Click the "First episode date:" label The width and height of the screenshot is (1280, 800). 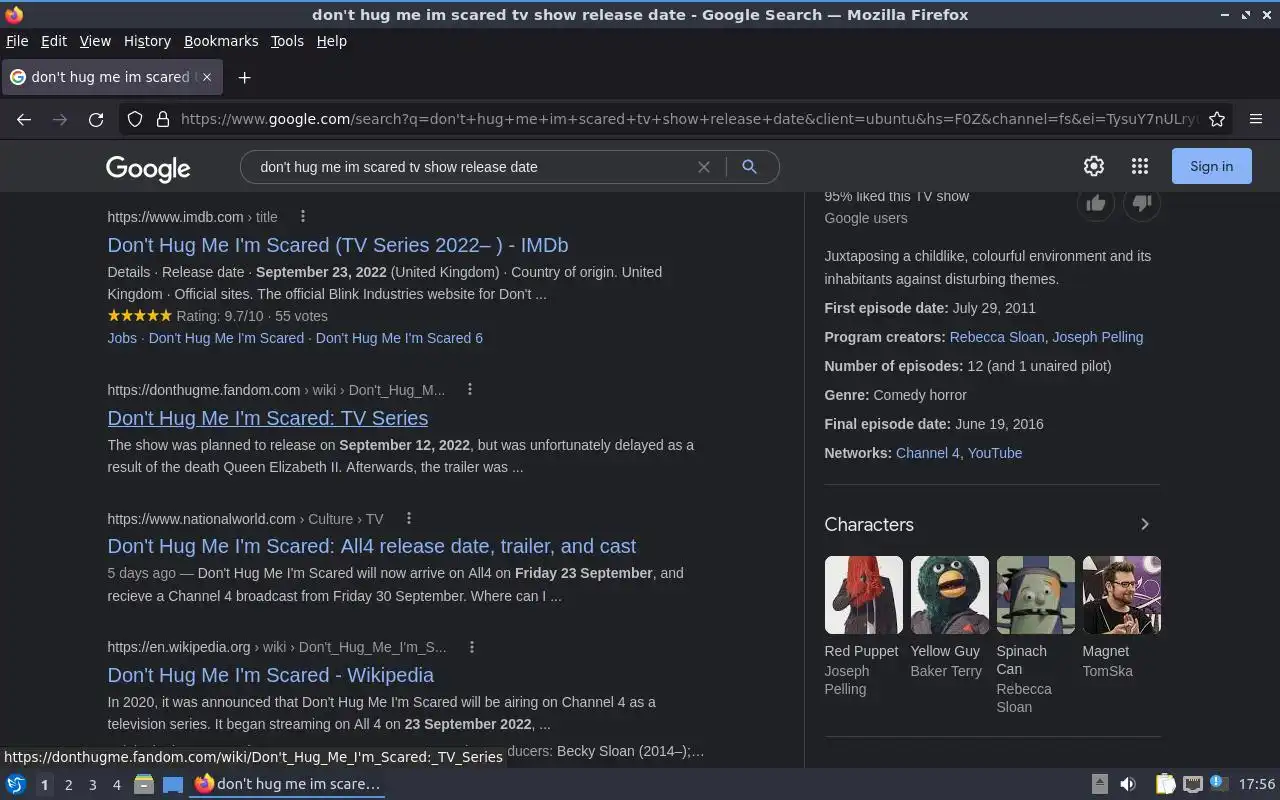(886, 308)
